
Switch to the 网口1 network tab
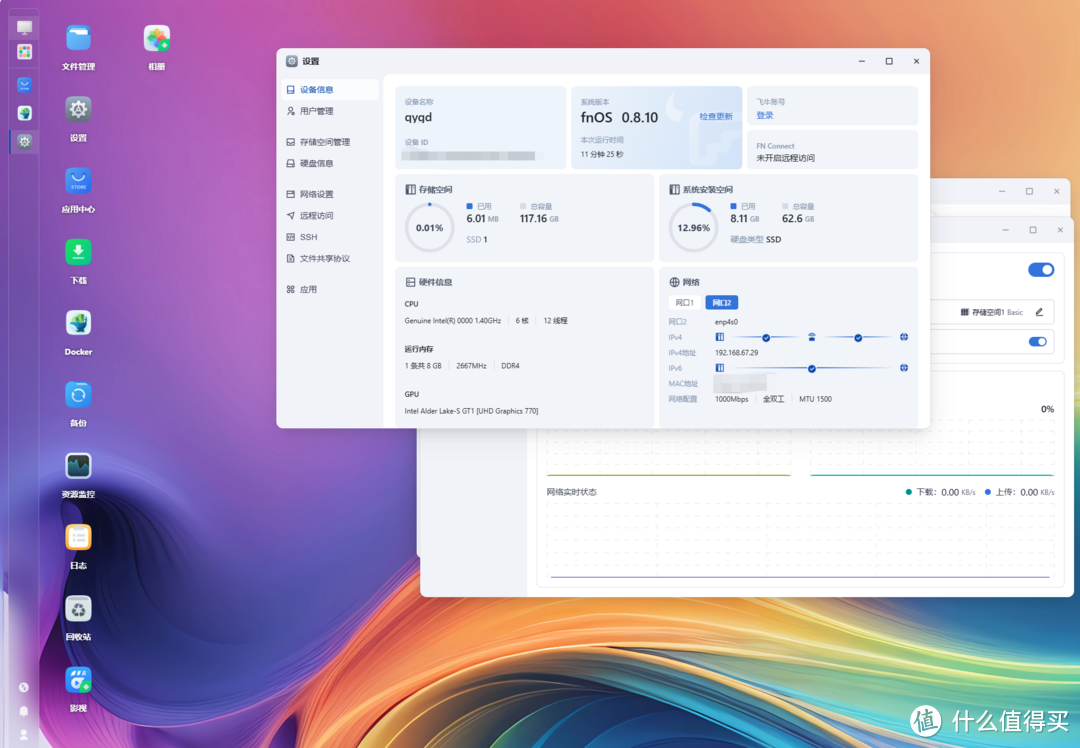click(685, 302)
